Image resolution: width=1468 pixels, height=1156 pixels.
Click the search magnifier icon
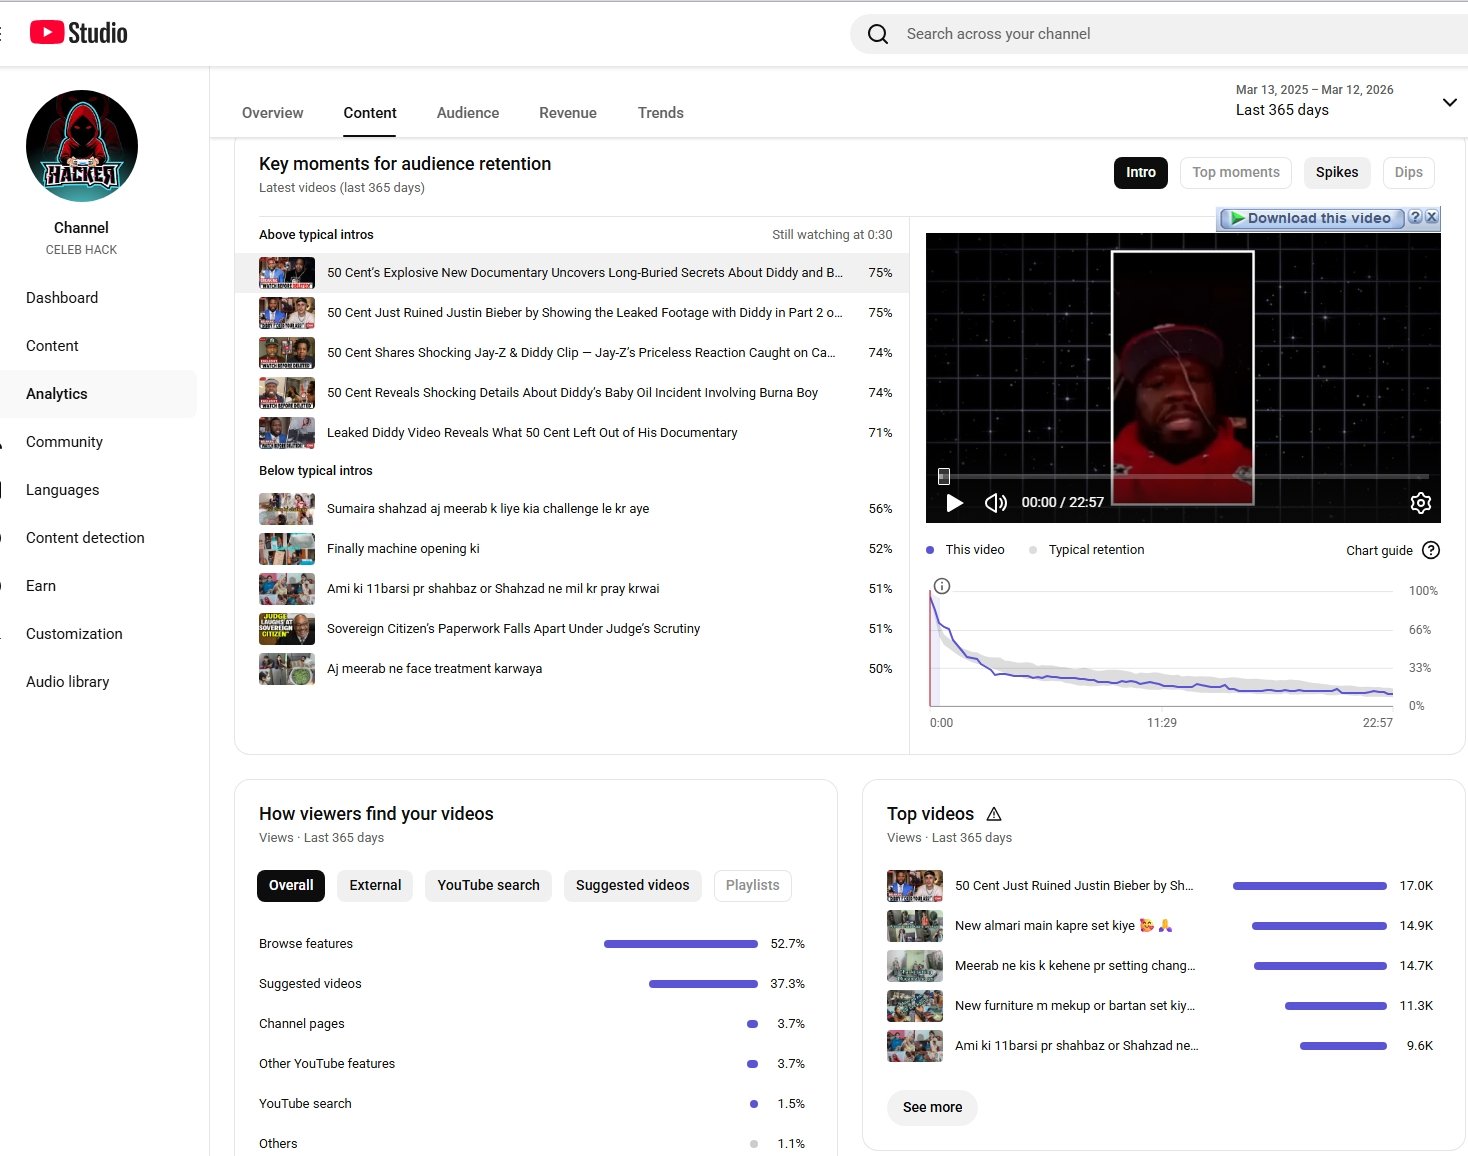(878, 34)
